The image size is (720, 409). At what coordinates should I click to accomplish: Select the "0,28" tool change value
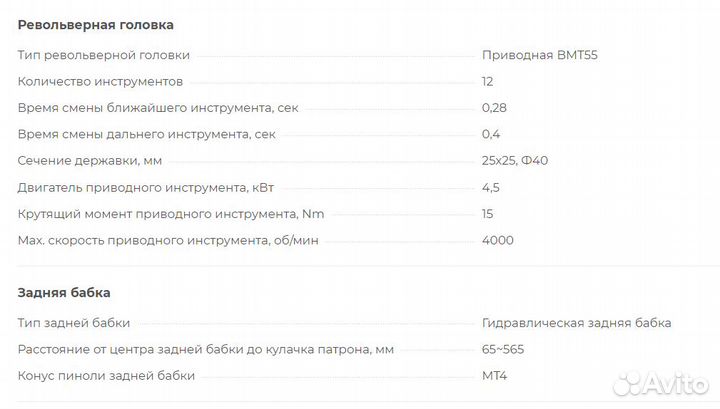(x=494, y=108)
